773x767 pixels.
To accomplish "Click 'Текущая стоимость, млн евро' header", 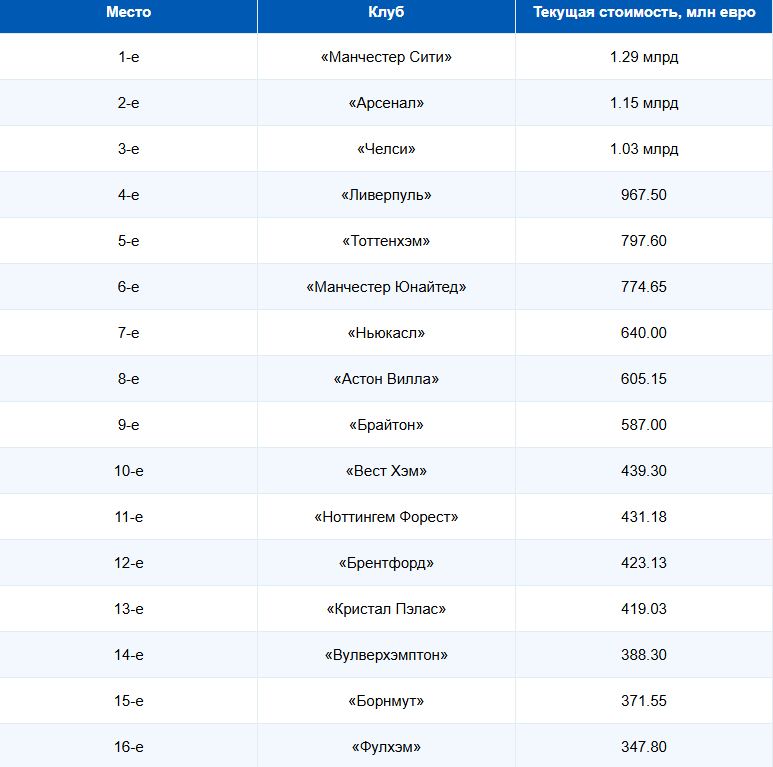I will 643,16.
